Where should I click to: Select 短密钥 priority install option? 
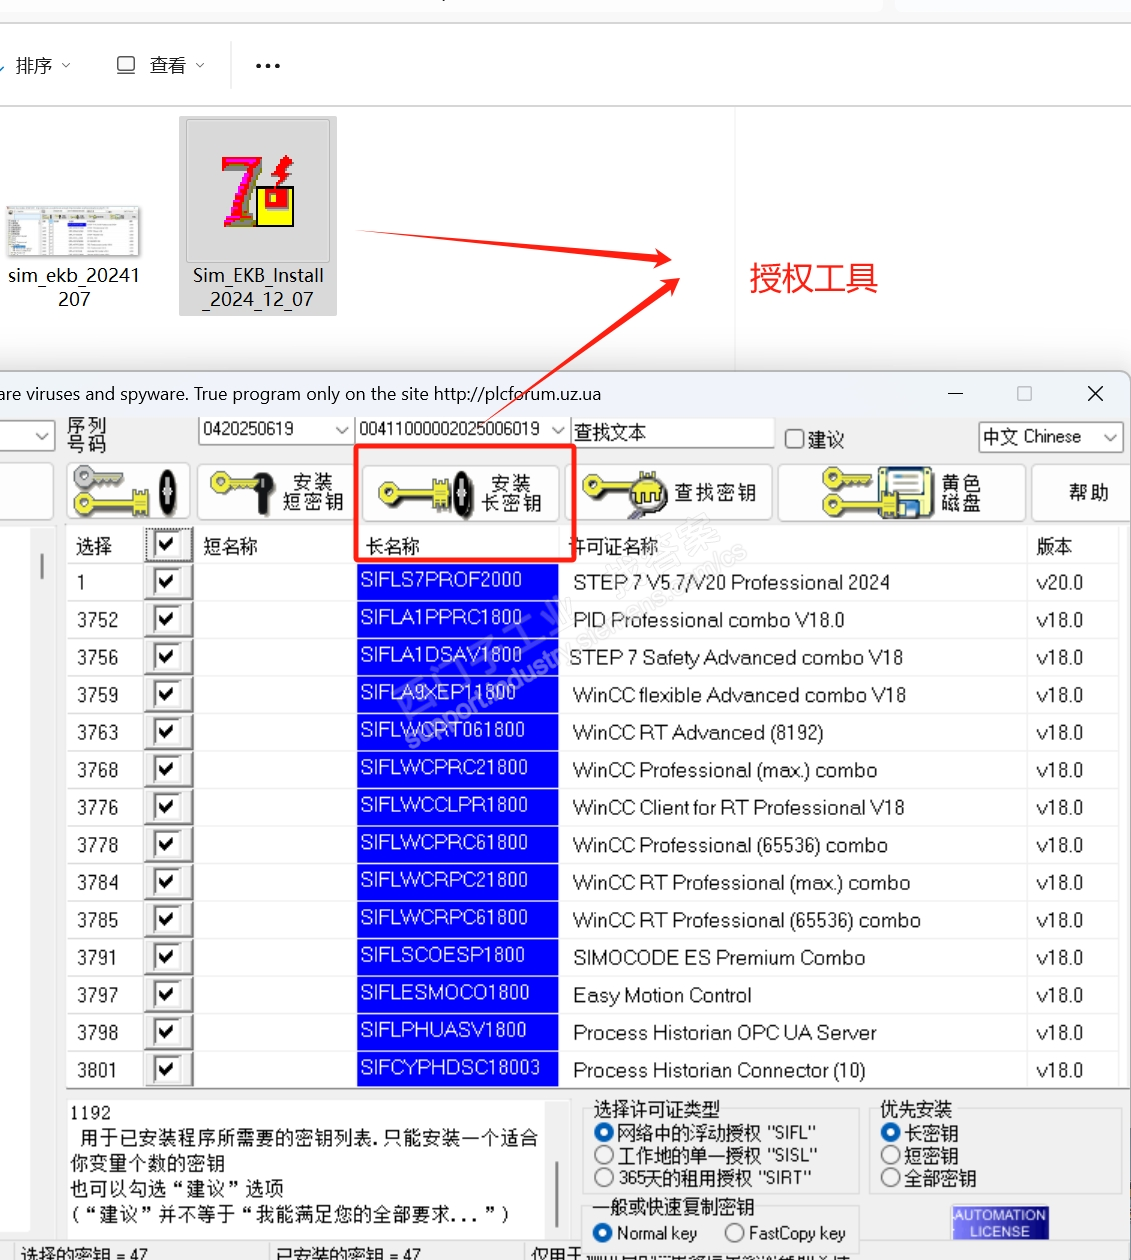click(x=890, y=1155)
